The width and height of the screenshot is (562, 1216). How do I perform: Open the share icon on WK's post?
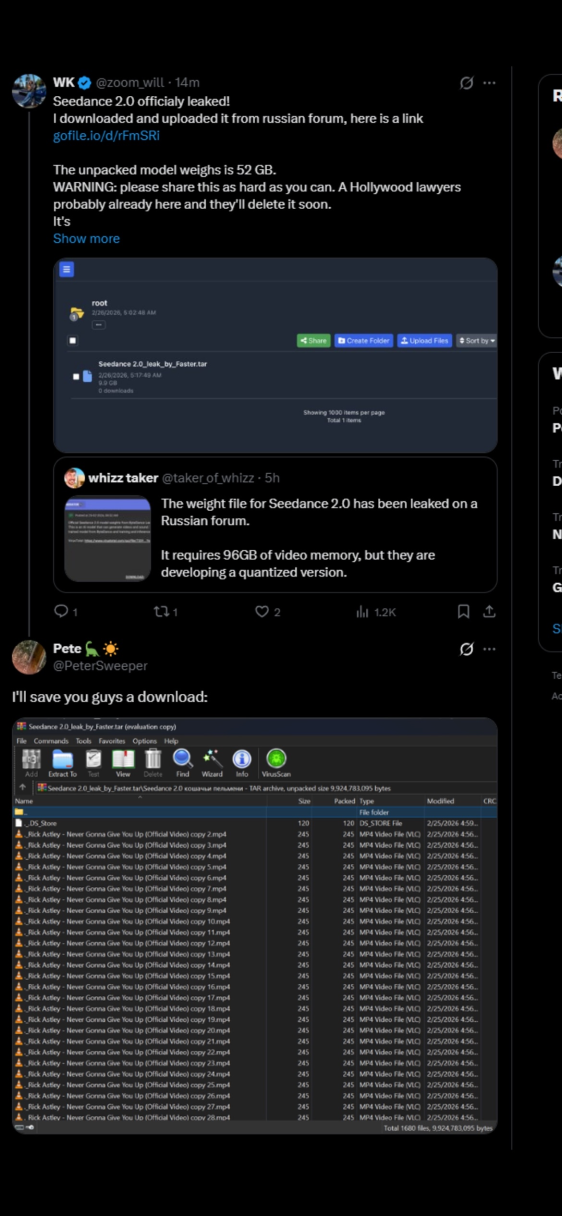coord(489,611)
